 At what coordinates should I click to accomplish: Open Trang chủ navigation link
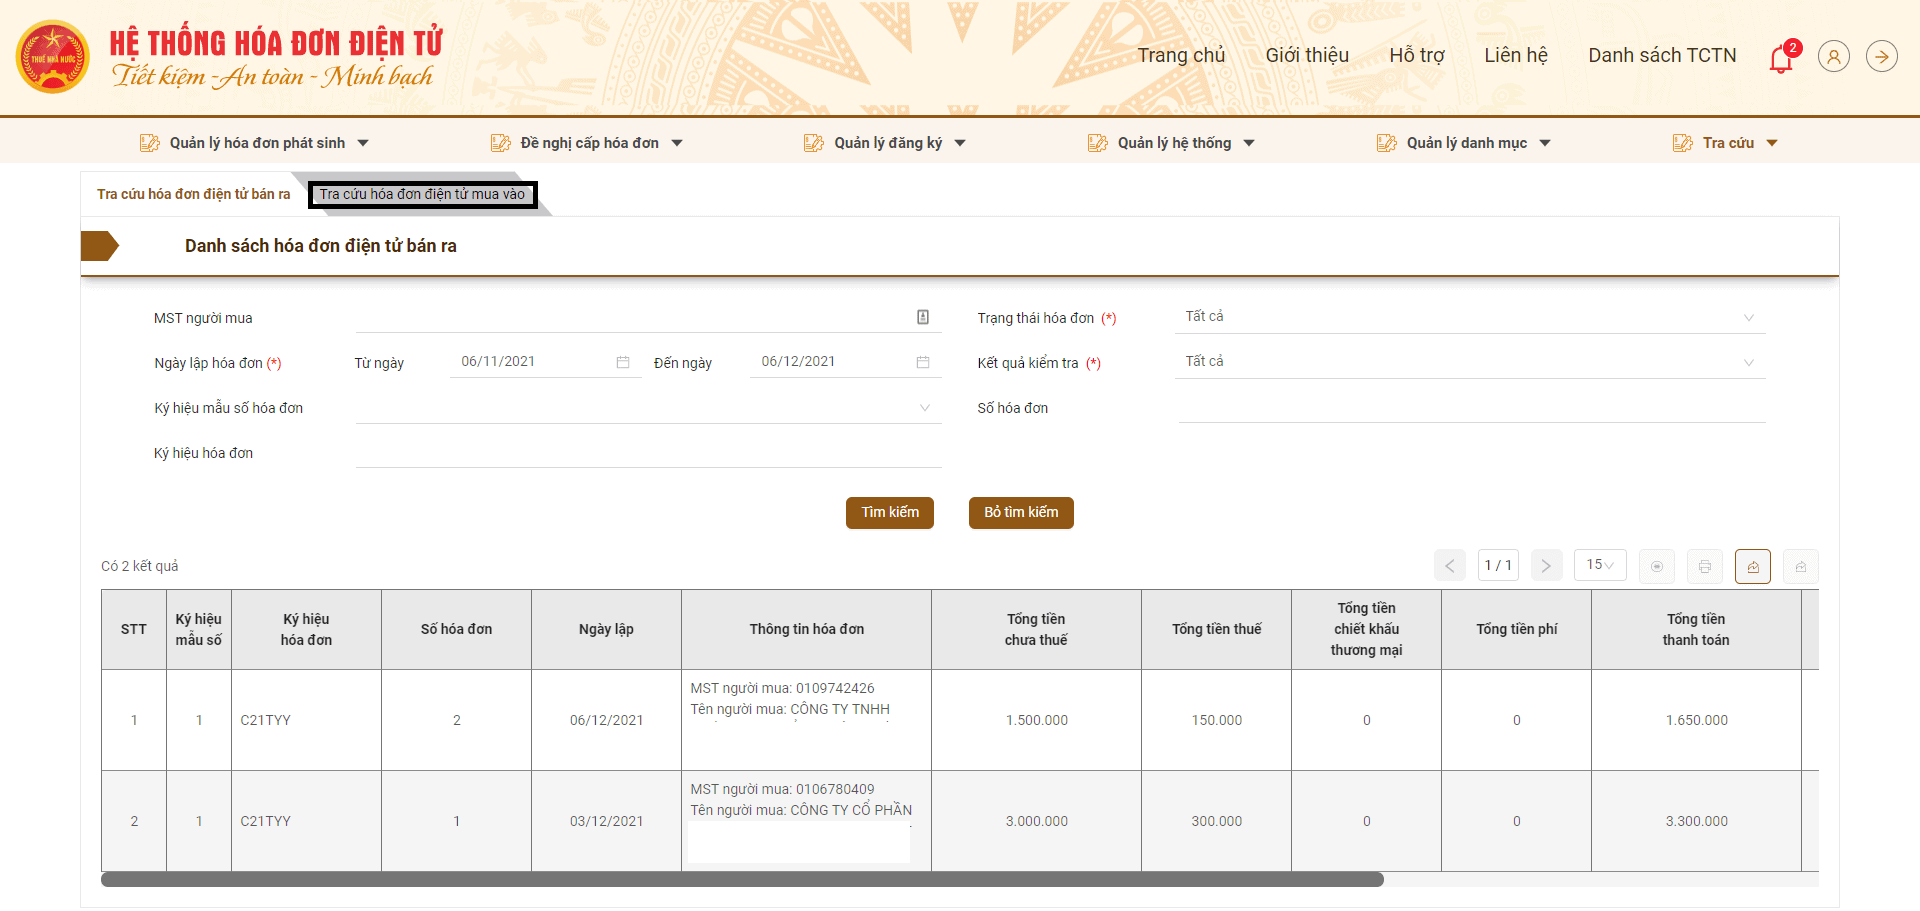[x=1181, y=56]
